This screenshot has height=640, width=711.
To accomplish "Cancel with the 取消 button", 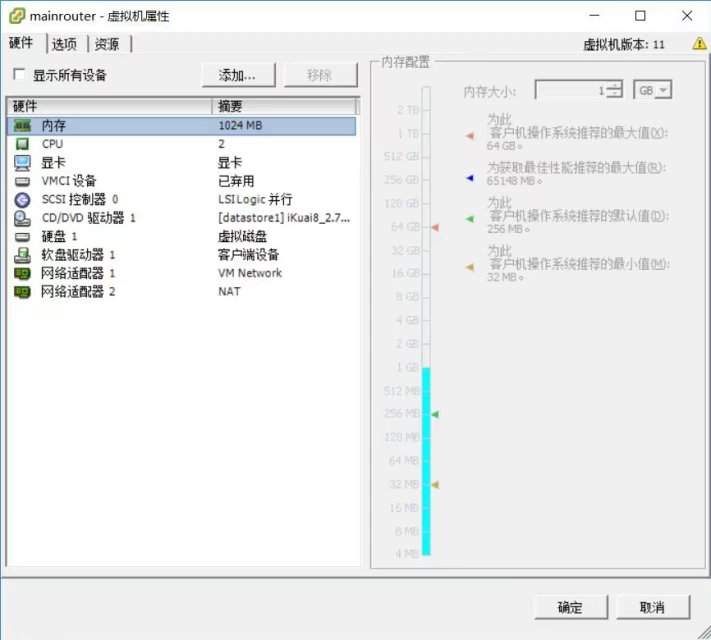I will click(653, 607).
